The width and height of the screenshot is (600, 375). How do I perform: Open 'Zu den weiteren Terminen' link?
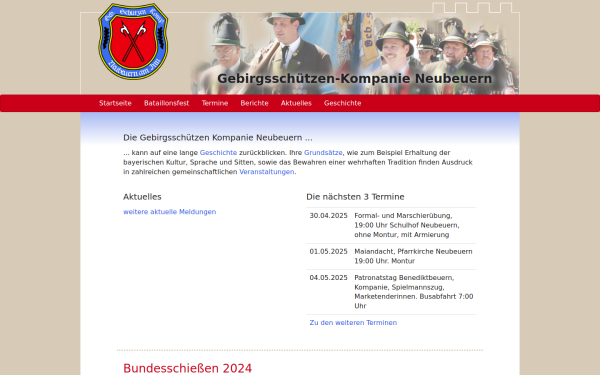click(353, 323)
